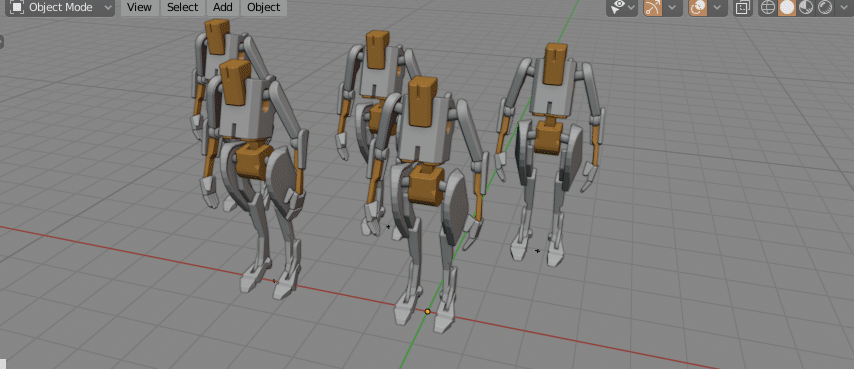
Task: Expand the selectability and visibility dropdown arrow
Action: [x=632, y=8]
